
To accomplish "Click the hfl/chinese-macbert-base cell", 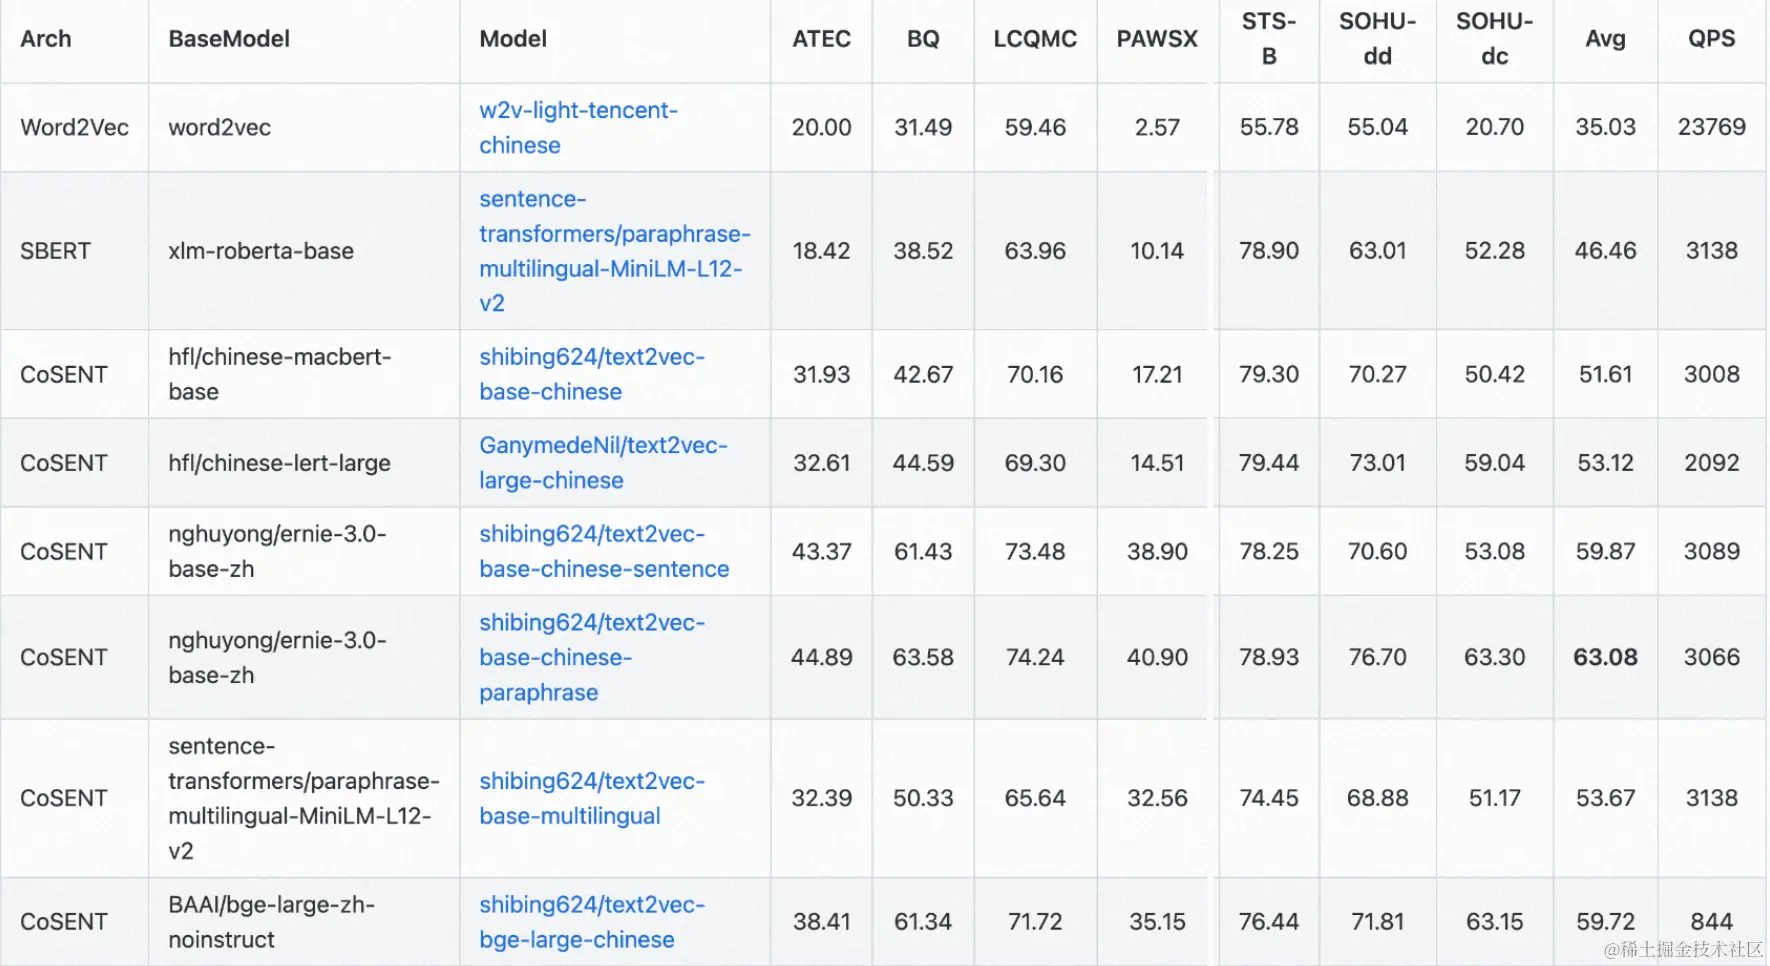I will coord(280,374).
